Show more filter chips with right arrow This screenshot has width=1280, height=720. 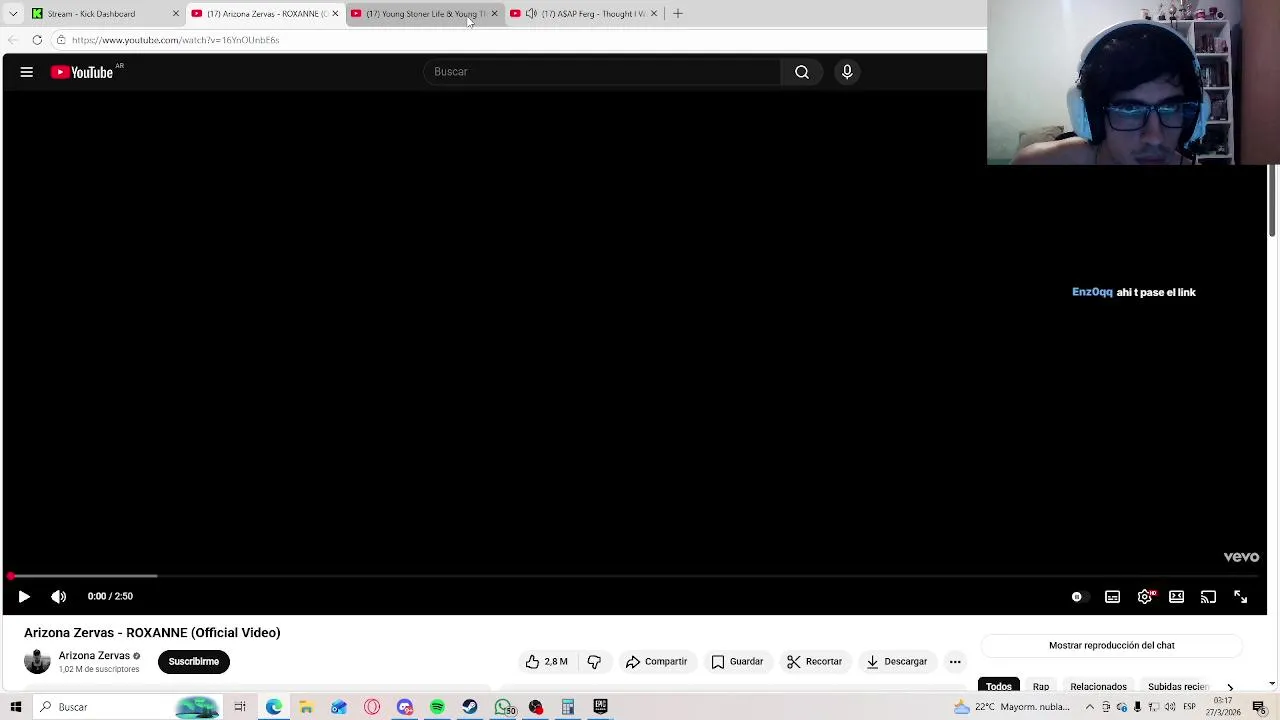coord(1230,687)
